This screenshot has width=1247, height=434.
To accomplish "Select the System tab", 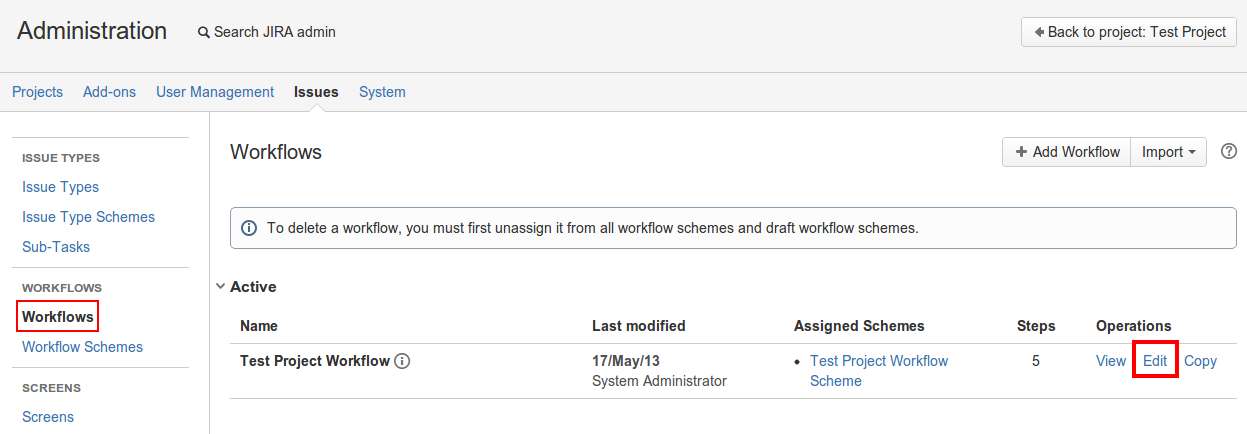I will [382, 92].
